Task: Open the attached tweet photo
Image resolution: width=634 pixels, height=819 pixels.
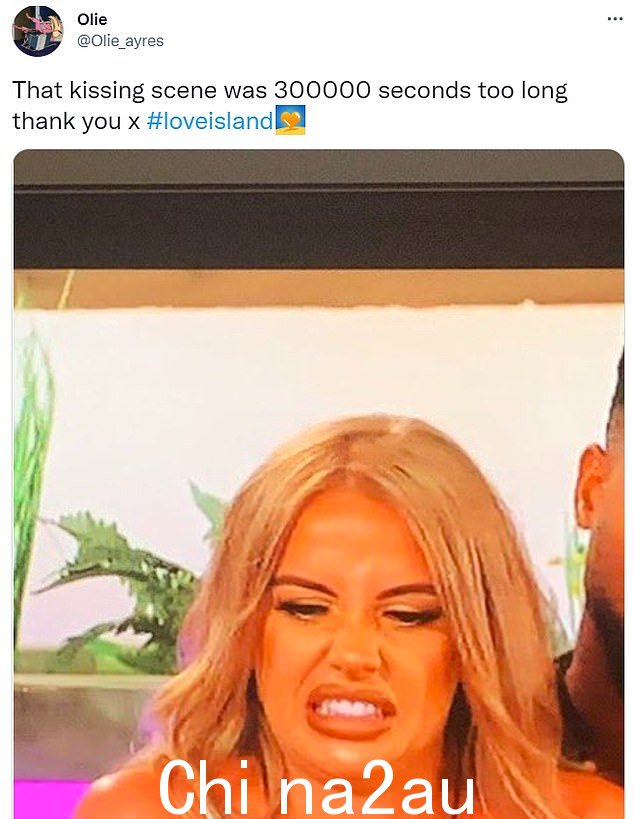Action: coord(319,484)
